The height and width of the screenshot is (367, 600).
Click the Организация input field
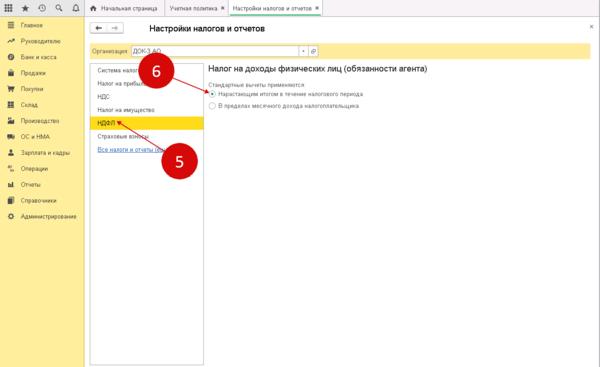point(215,51)
